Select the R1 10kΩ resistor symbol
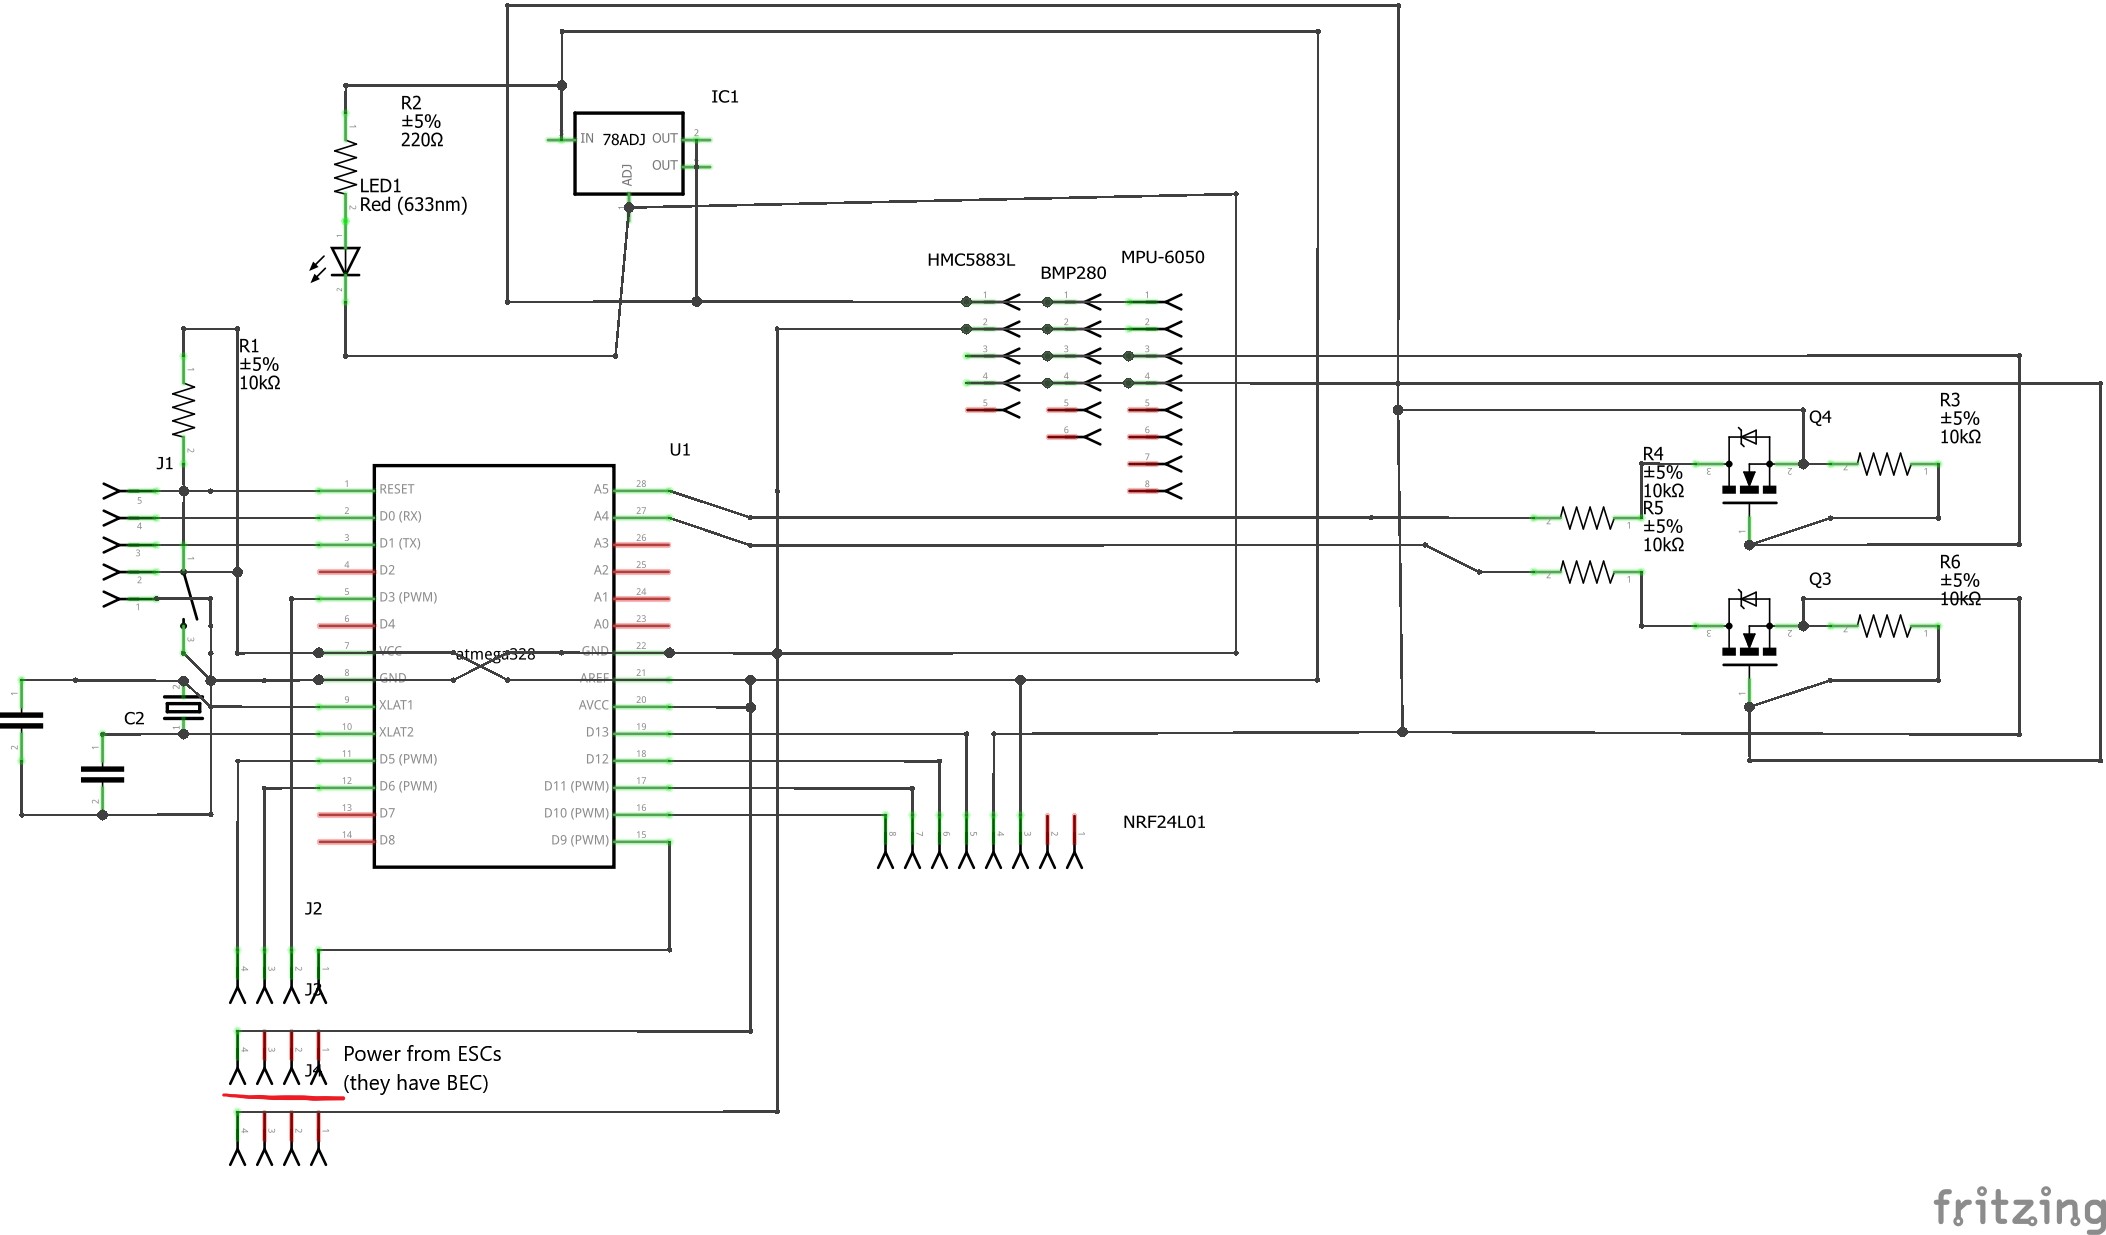The height and width of the screenshot is (1235, 2106). coord(184,410)
